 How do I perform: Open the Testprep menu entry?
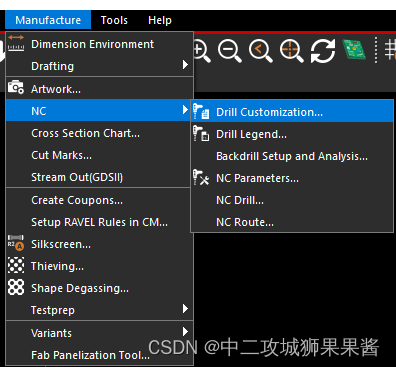click(x=99, y=310)
